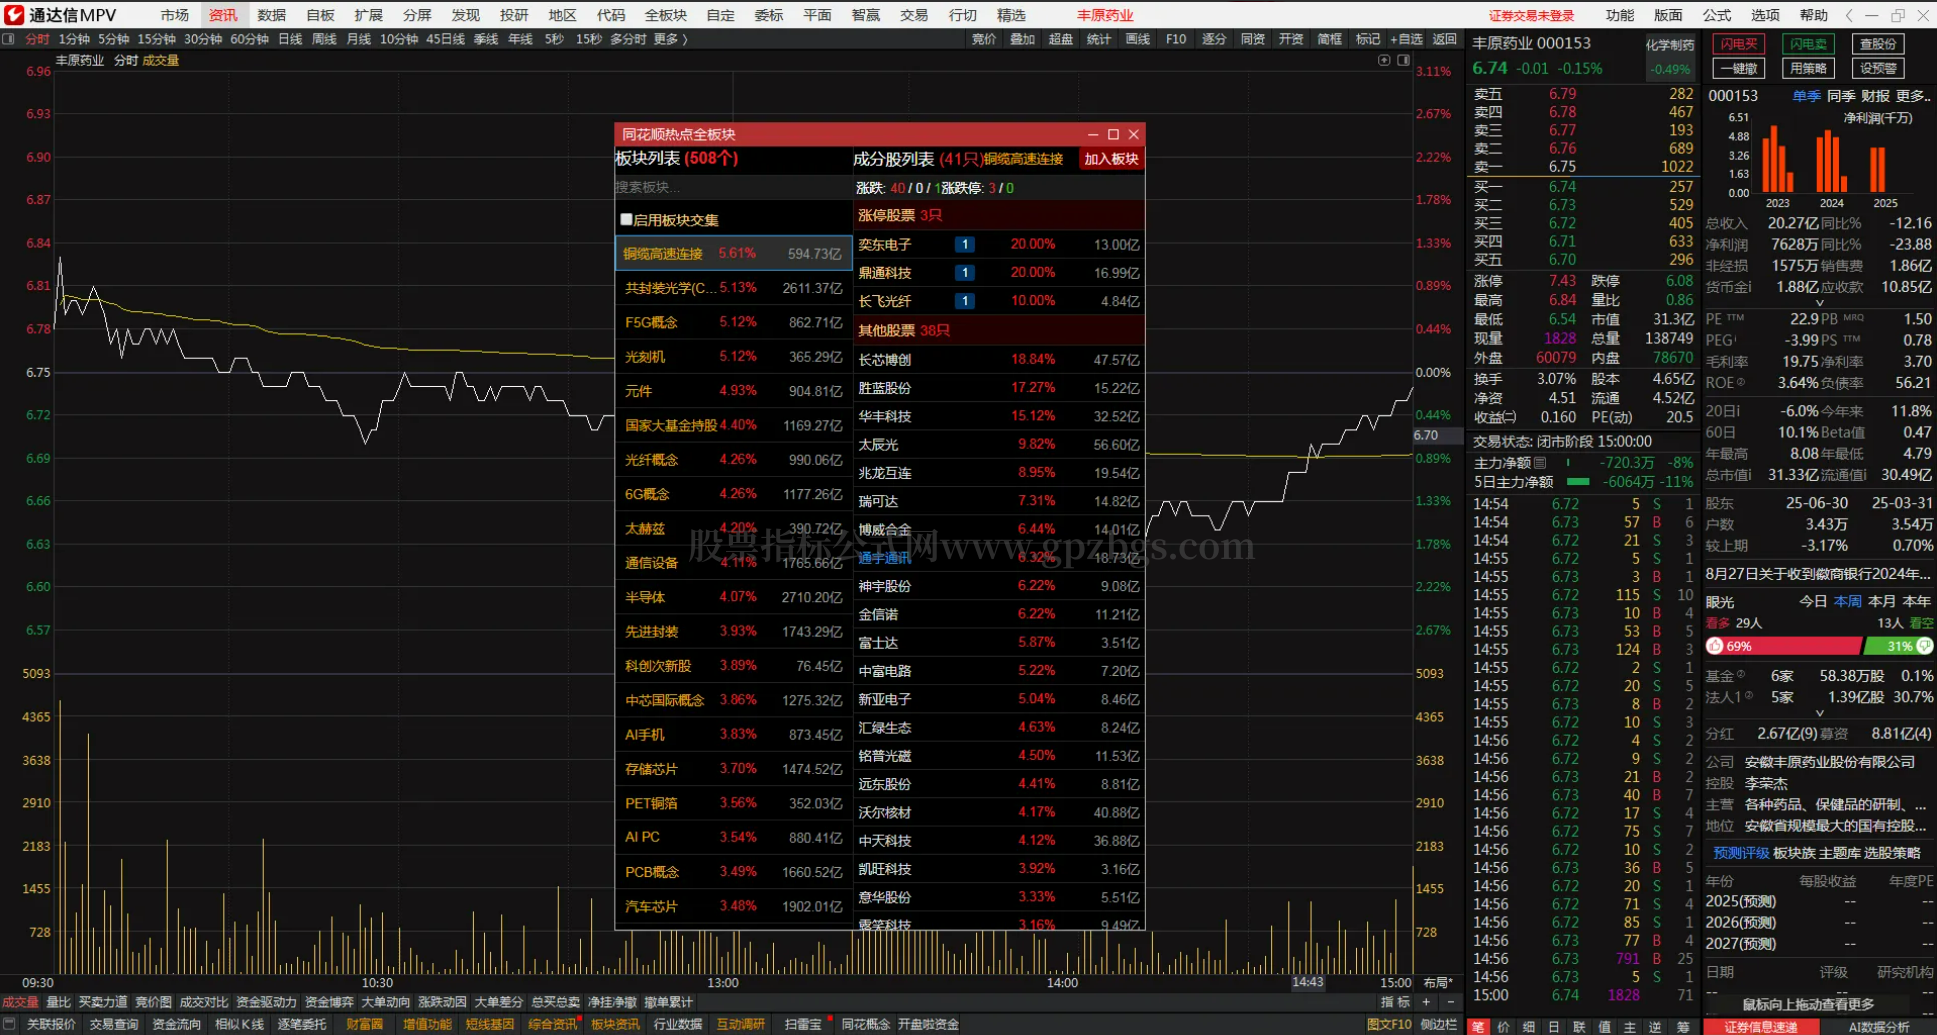Click the 价 price tab icon
Image resolution: width=1937 pixels, height=1035 pixels.
[x=1503, y=1027]
